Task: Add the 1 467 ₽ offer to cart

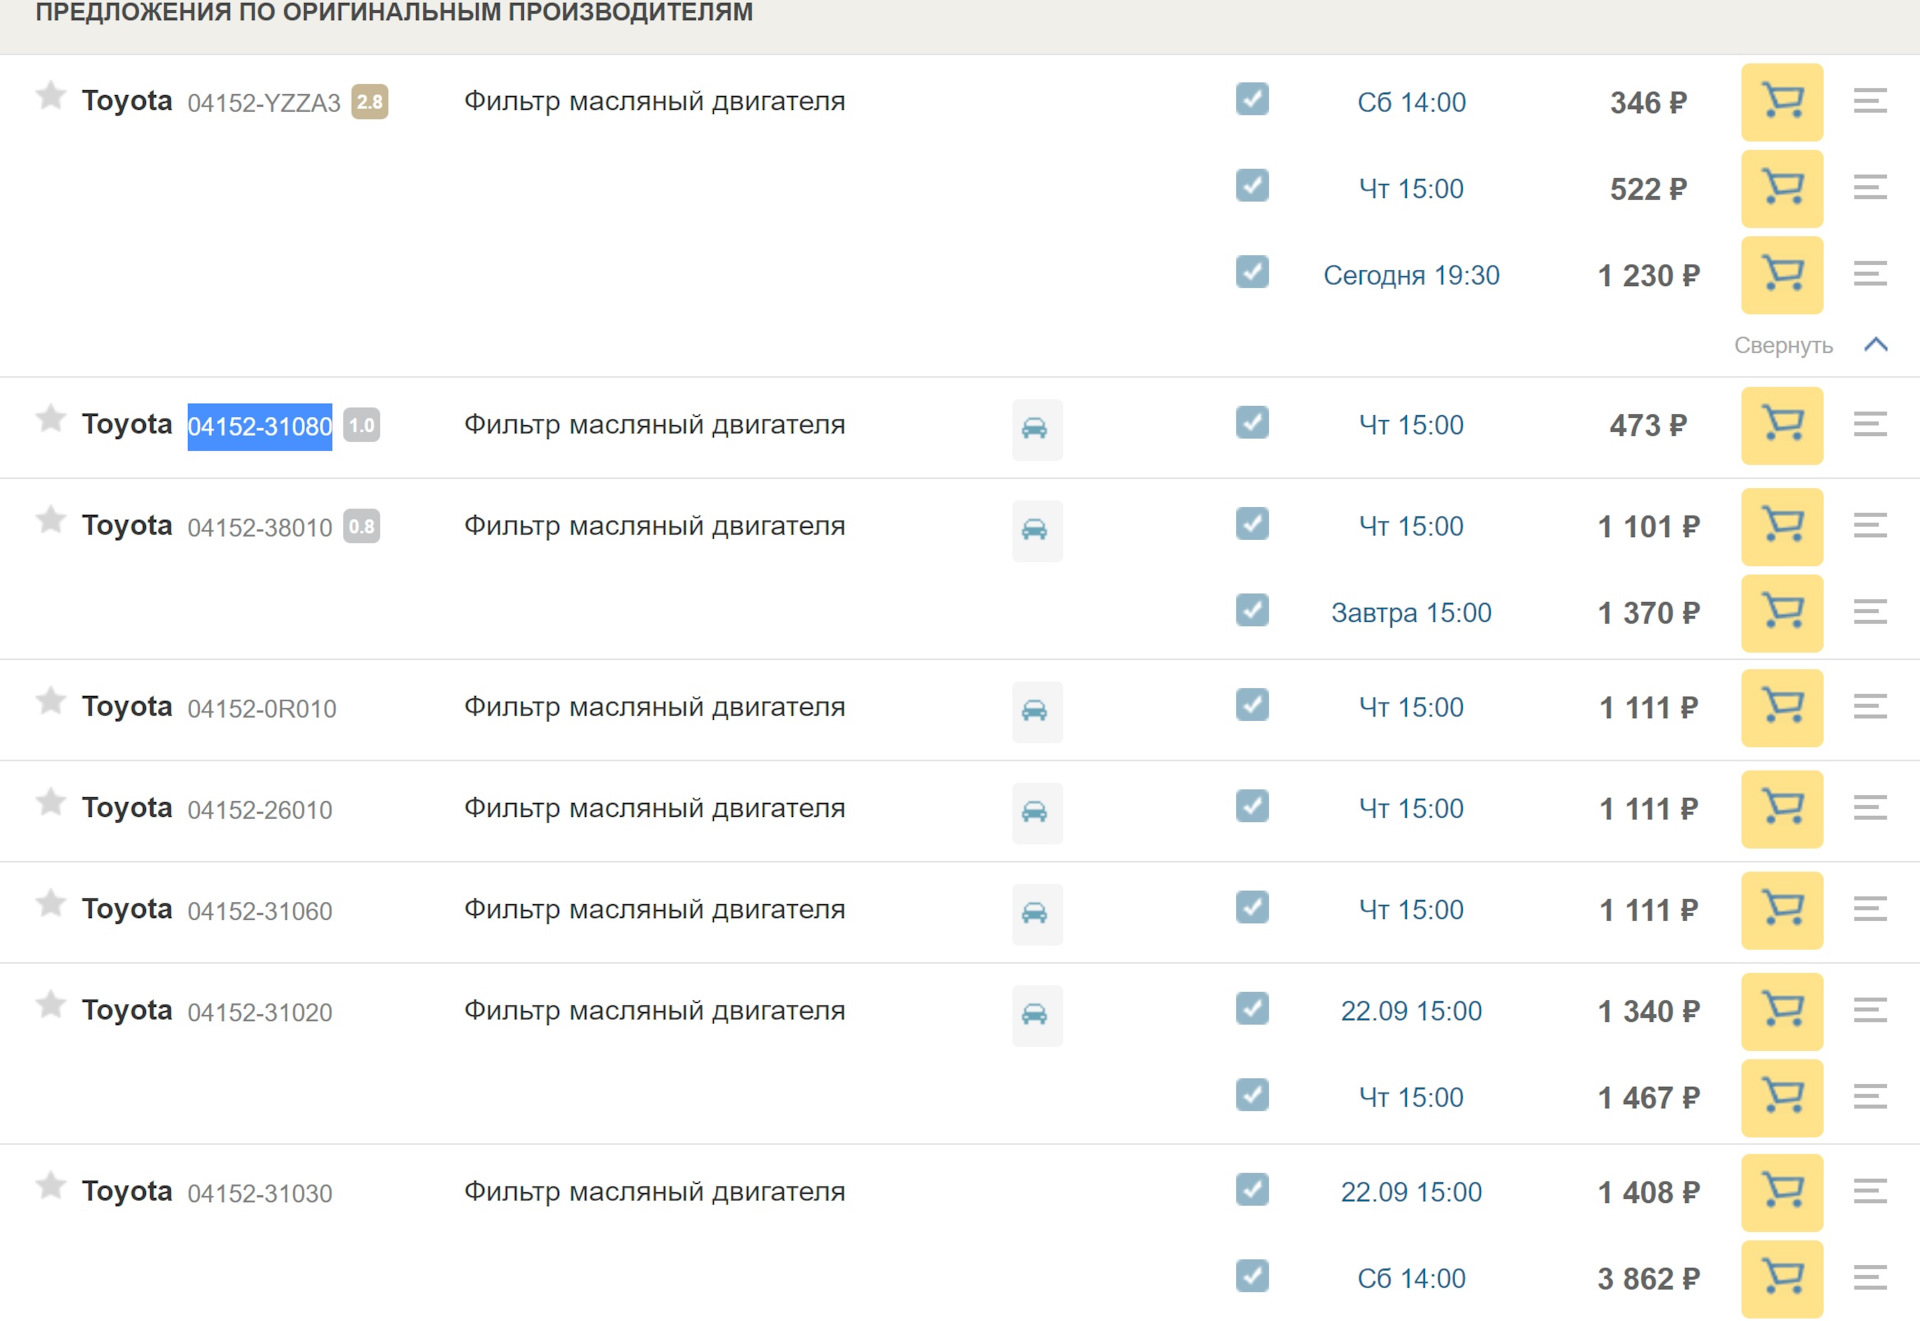Action: 1782,1098
